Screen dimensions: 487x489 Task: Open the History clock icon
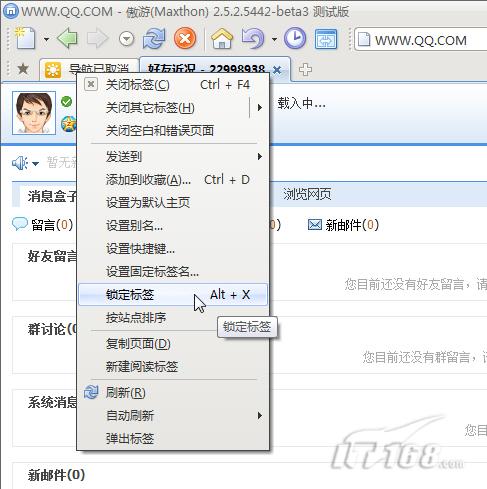click(295, 38)
